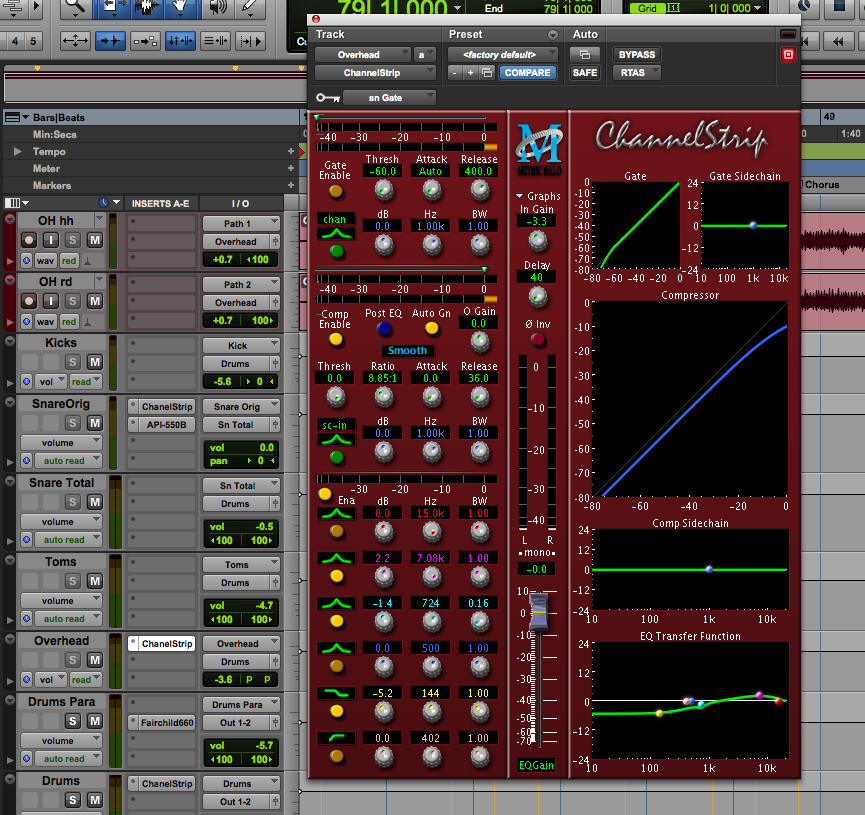Click the Smooth compressor mode button
This screenshot has height=815, width=865.
click(x=407, y=350)
